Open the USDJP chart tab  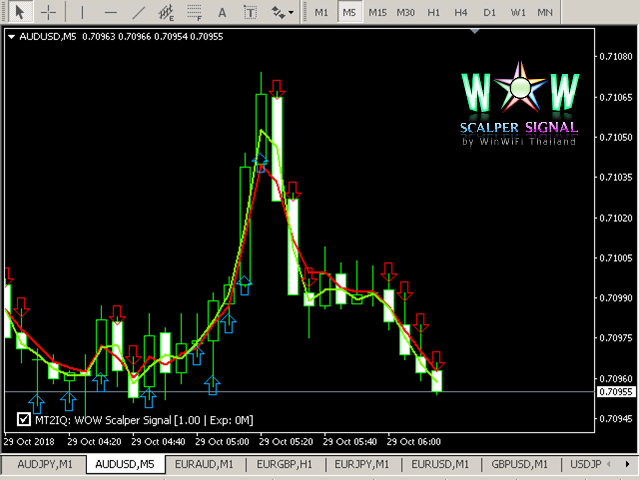586,464
